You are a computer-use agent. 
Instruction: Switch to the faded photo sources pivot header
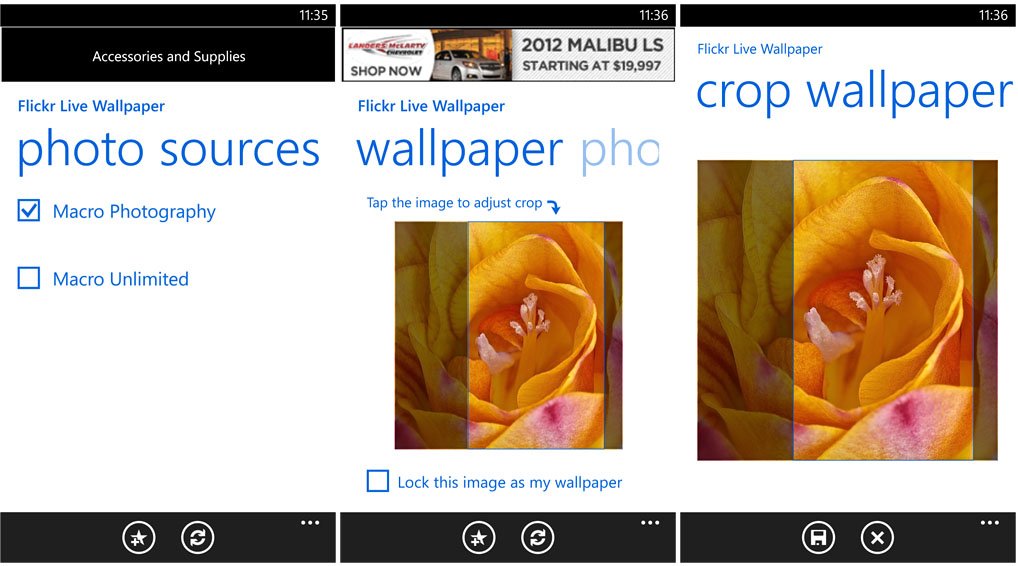(x=620, y=151)
